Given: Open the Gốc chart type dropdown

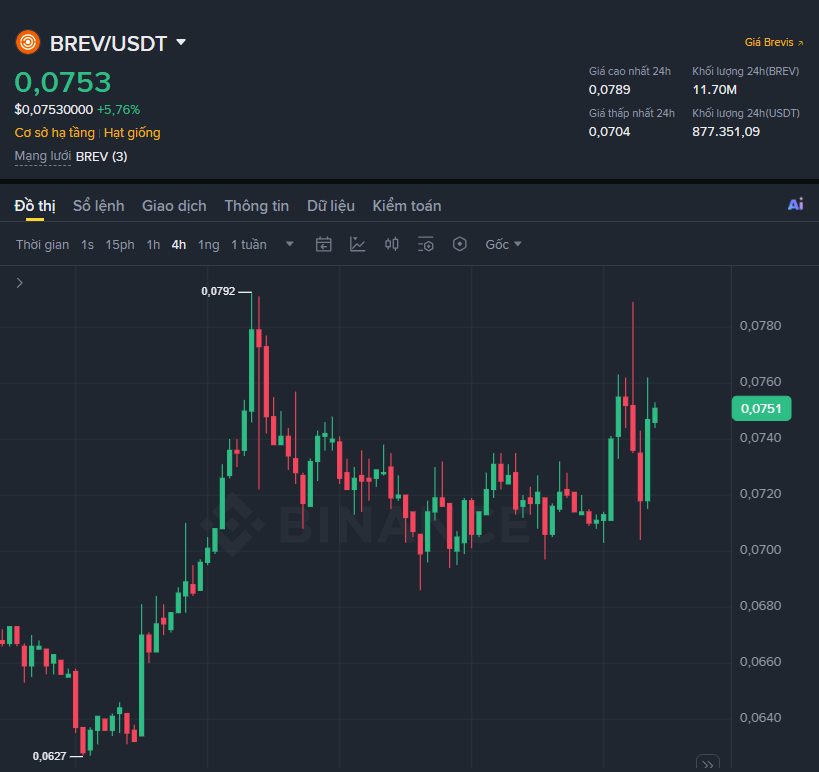Looking at the screenshot, I should (503, 244).
